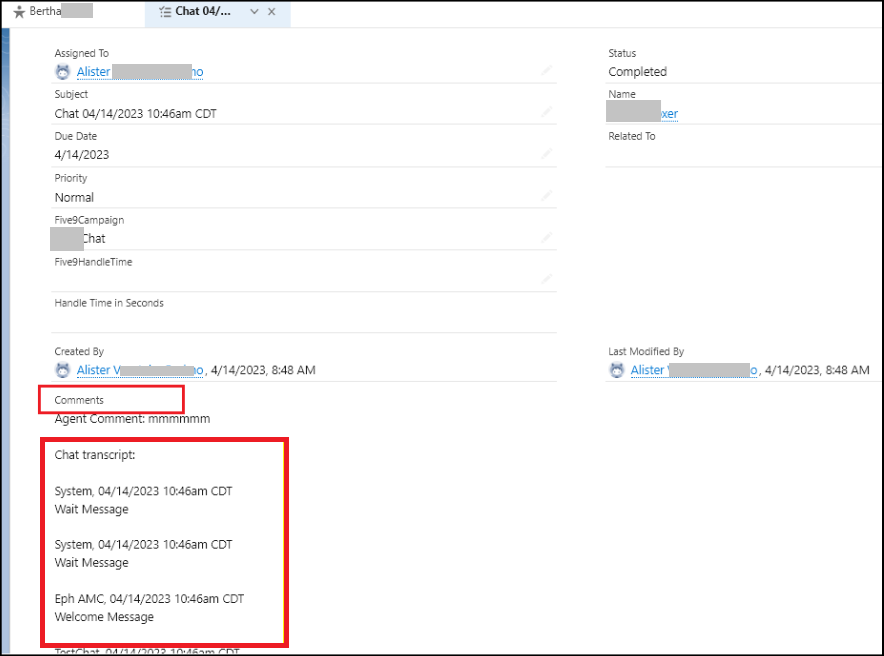Edit the Assigned To field pencil

[x=546, y=70]
